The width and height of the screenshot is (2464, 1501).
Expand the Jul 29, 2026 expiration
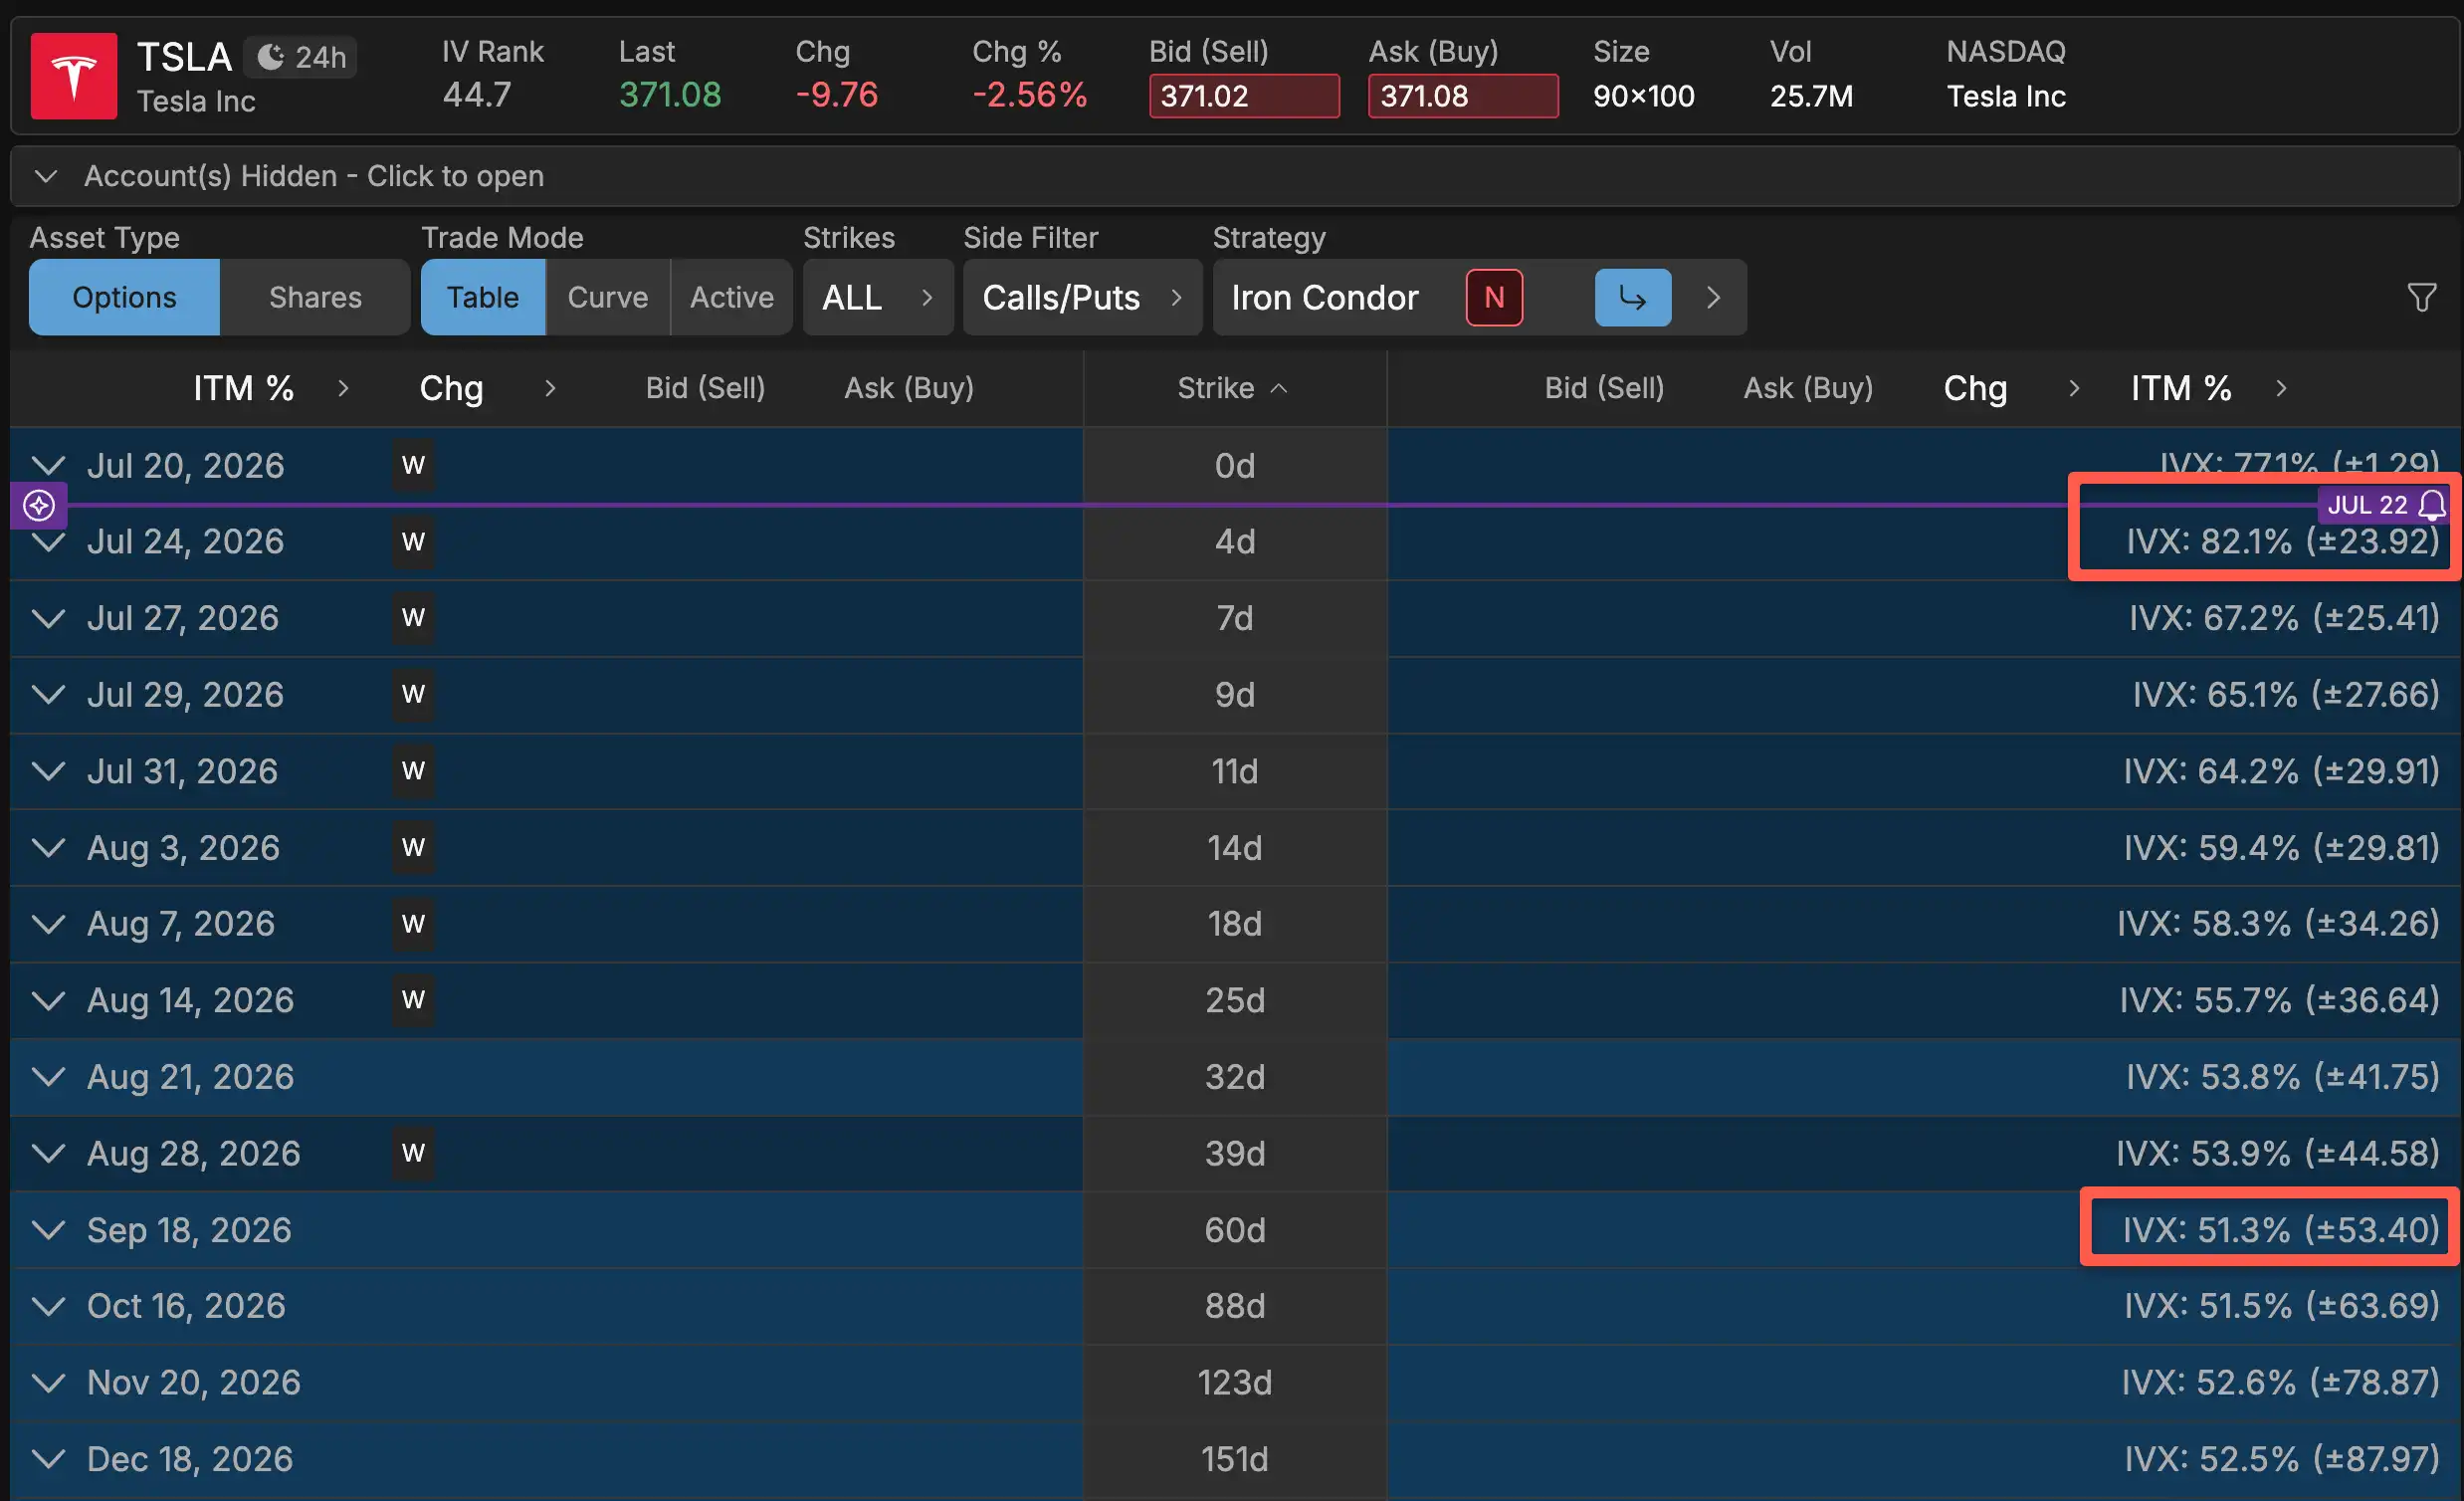click(x=48, y=694)
